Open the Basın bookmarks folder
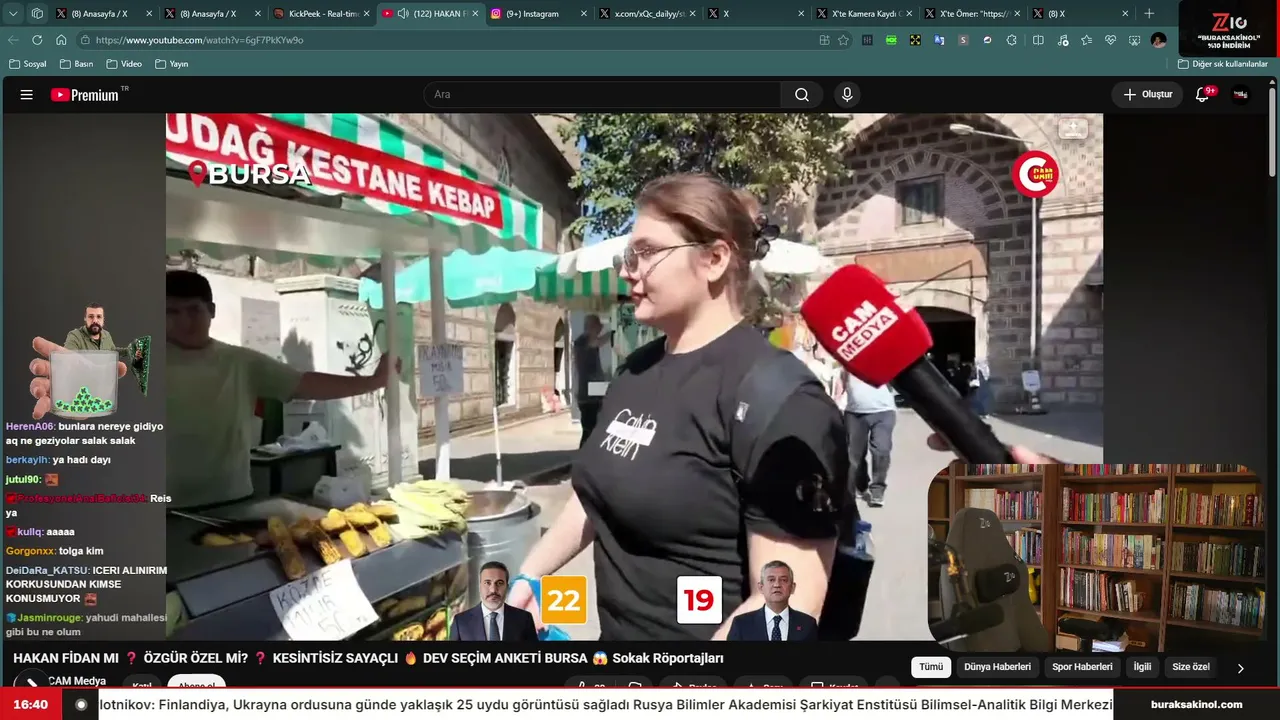The width and height of the screenshot is (1280, 720). point(76,64)
